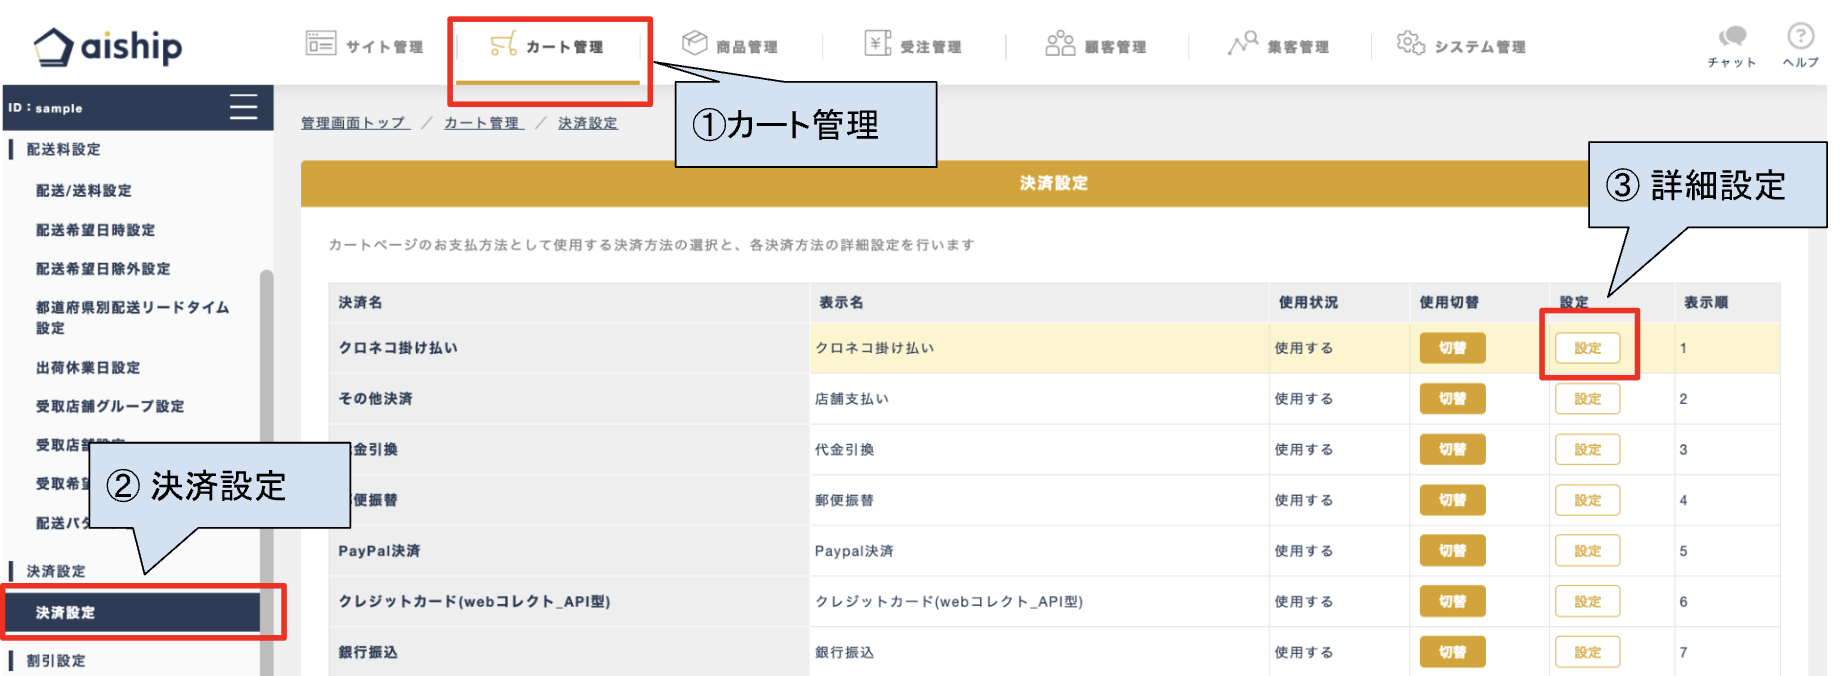Toggle usage for クロネコ掛け払い with 切替
The image size is (1840, 676).
(1452, 348)
